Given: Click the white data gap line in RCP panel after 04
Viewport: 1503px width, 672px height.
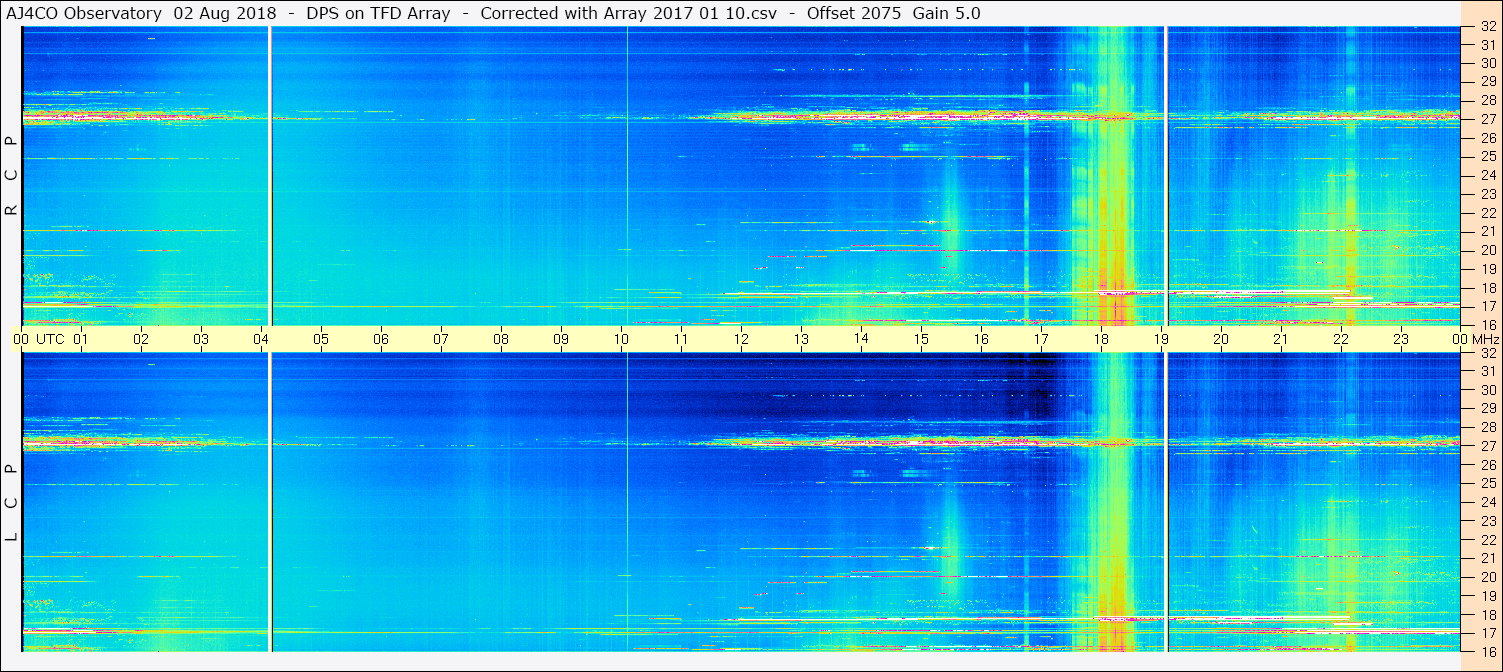Looking at the screenshot, I should pos(270,176).
